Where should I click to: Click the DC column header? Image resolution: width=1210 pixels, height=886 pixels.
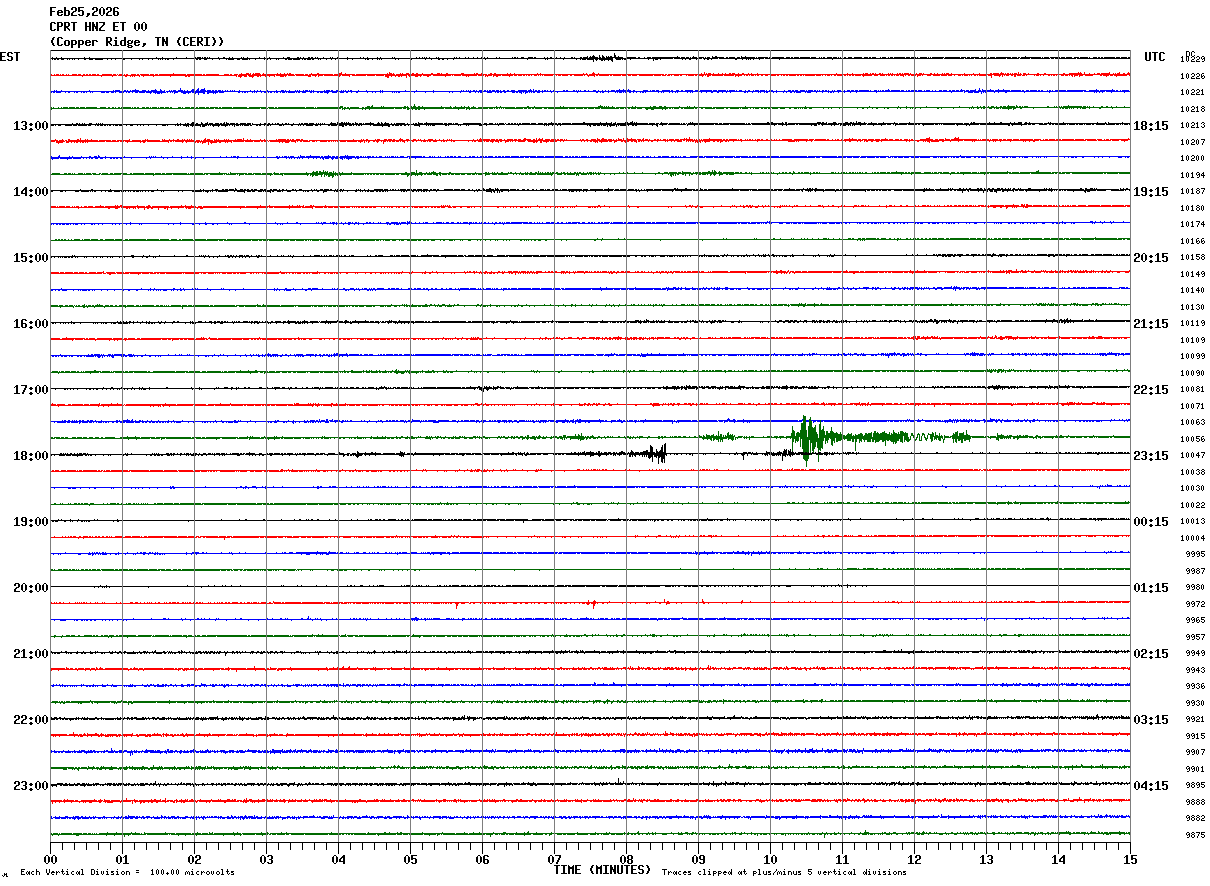tap(1190, 53)
